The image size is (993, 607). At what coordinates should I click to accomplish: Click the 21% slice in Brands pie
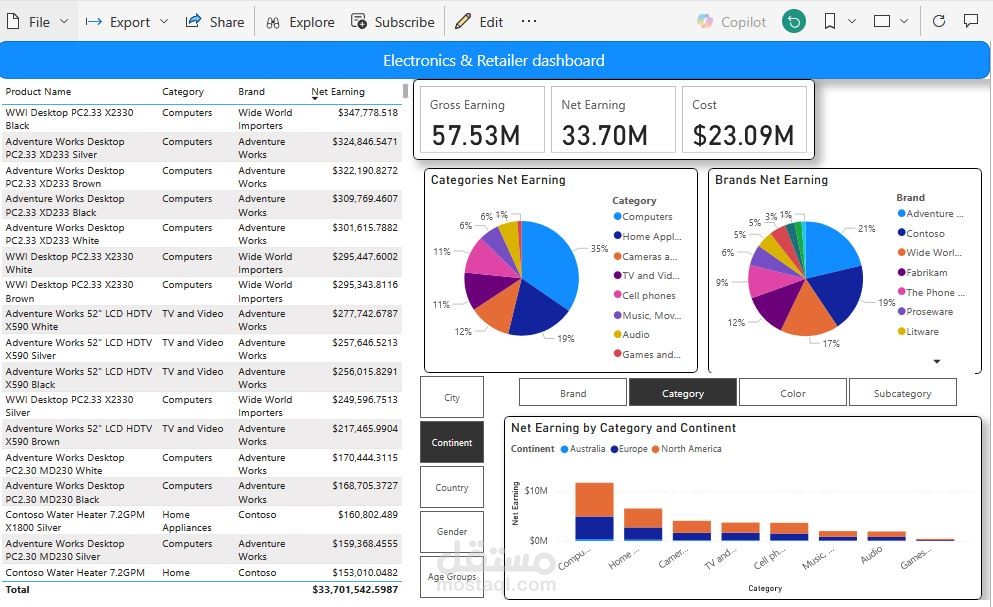(x=830, y=248)
